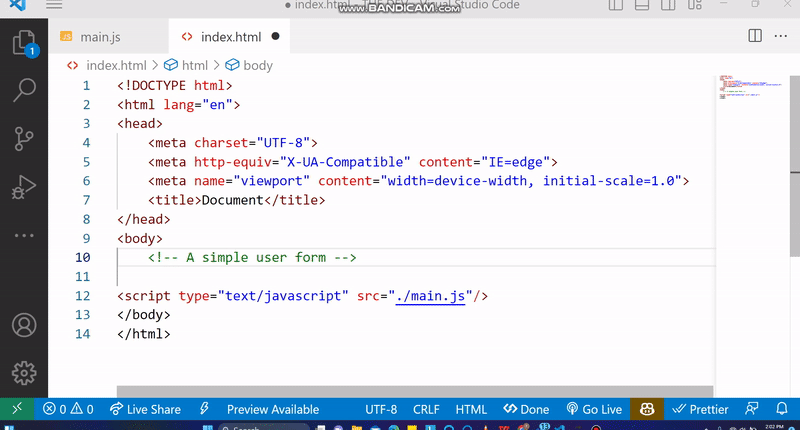Open the feedback icon in status bar
Screen dimensions: 800x430
(x=752, y=409)
